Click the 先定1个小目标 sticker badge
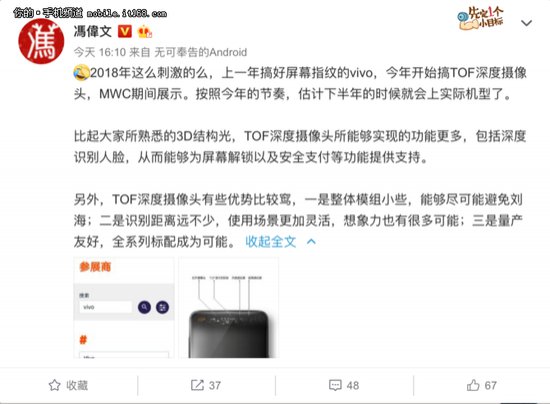Viewport: 550px width, 404px height. click(481, 18)
